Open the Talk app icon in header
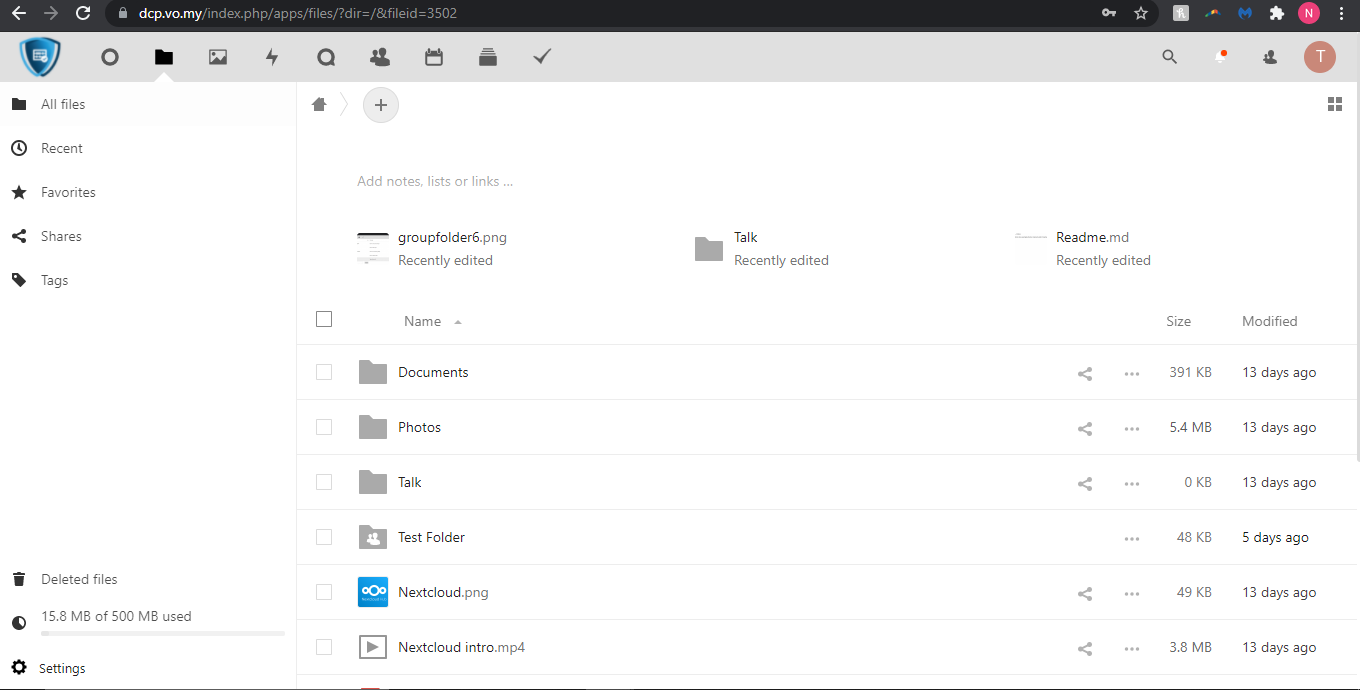1360x690 pixels. click(326, 57)
